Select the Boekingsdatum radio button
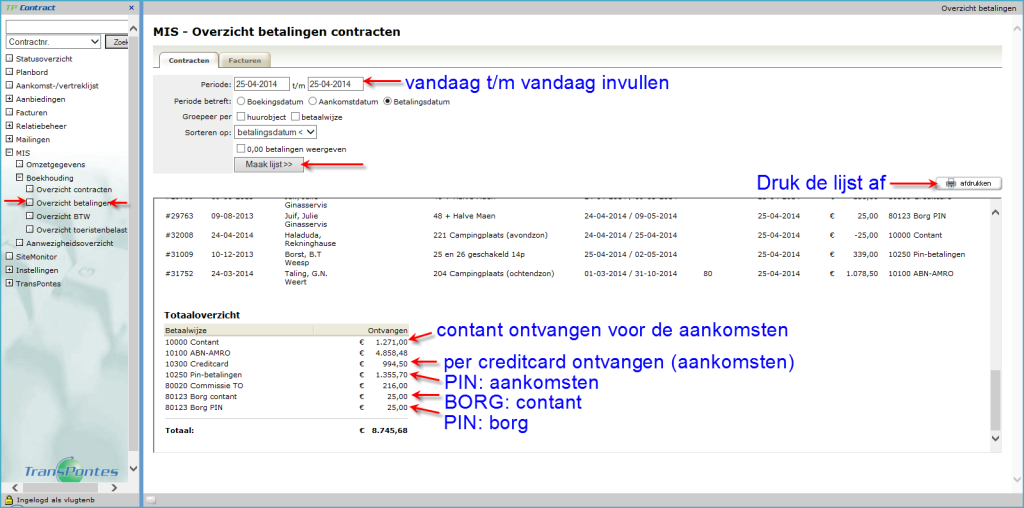 coord(241,101)
